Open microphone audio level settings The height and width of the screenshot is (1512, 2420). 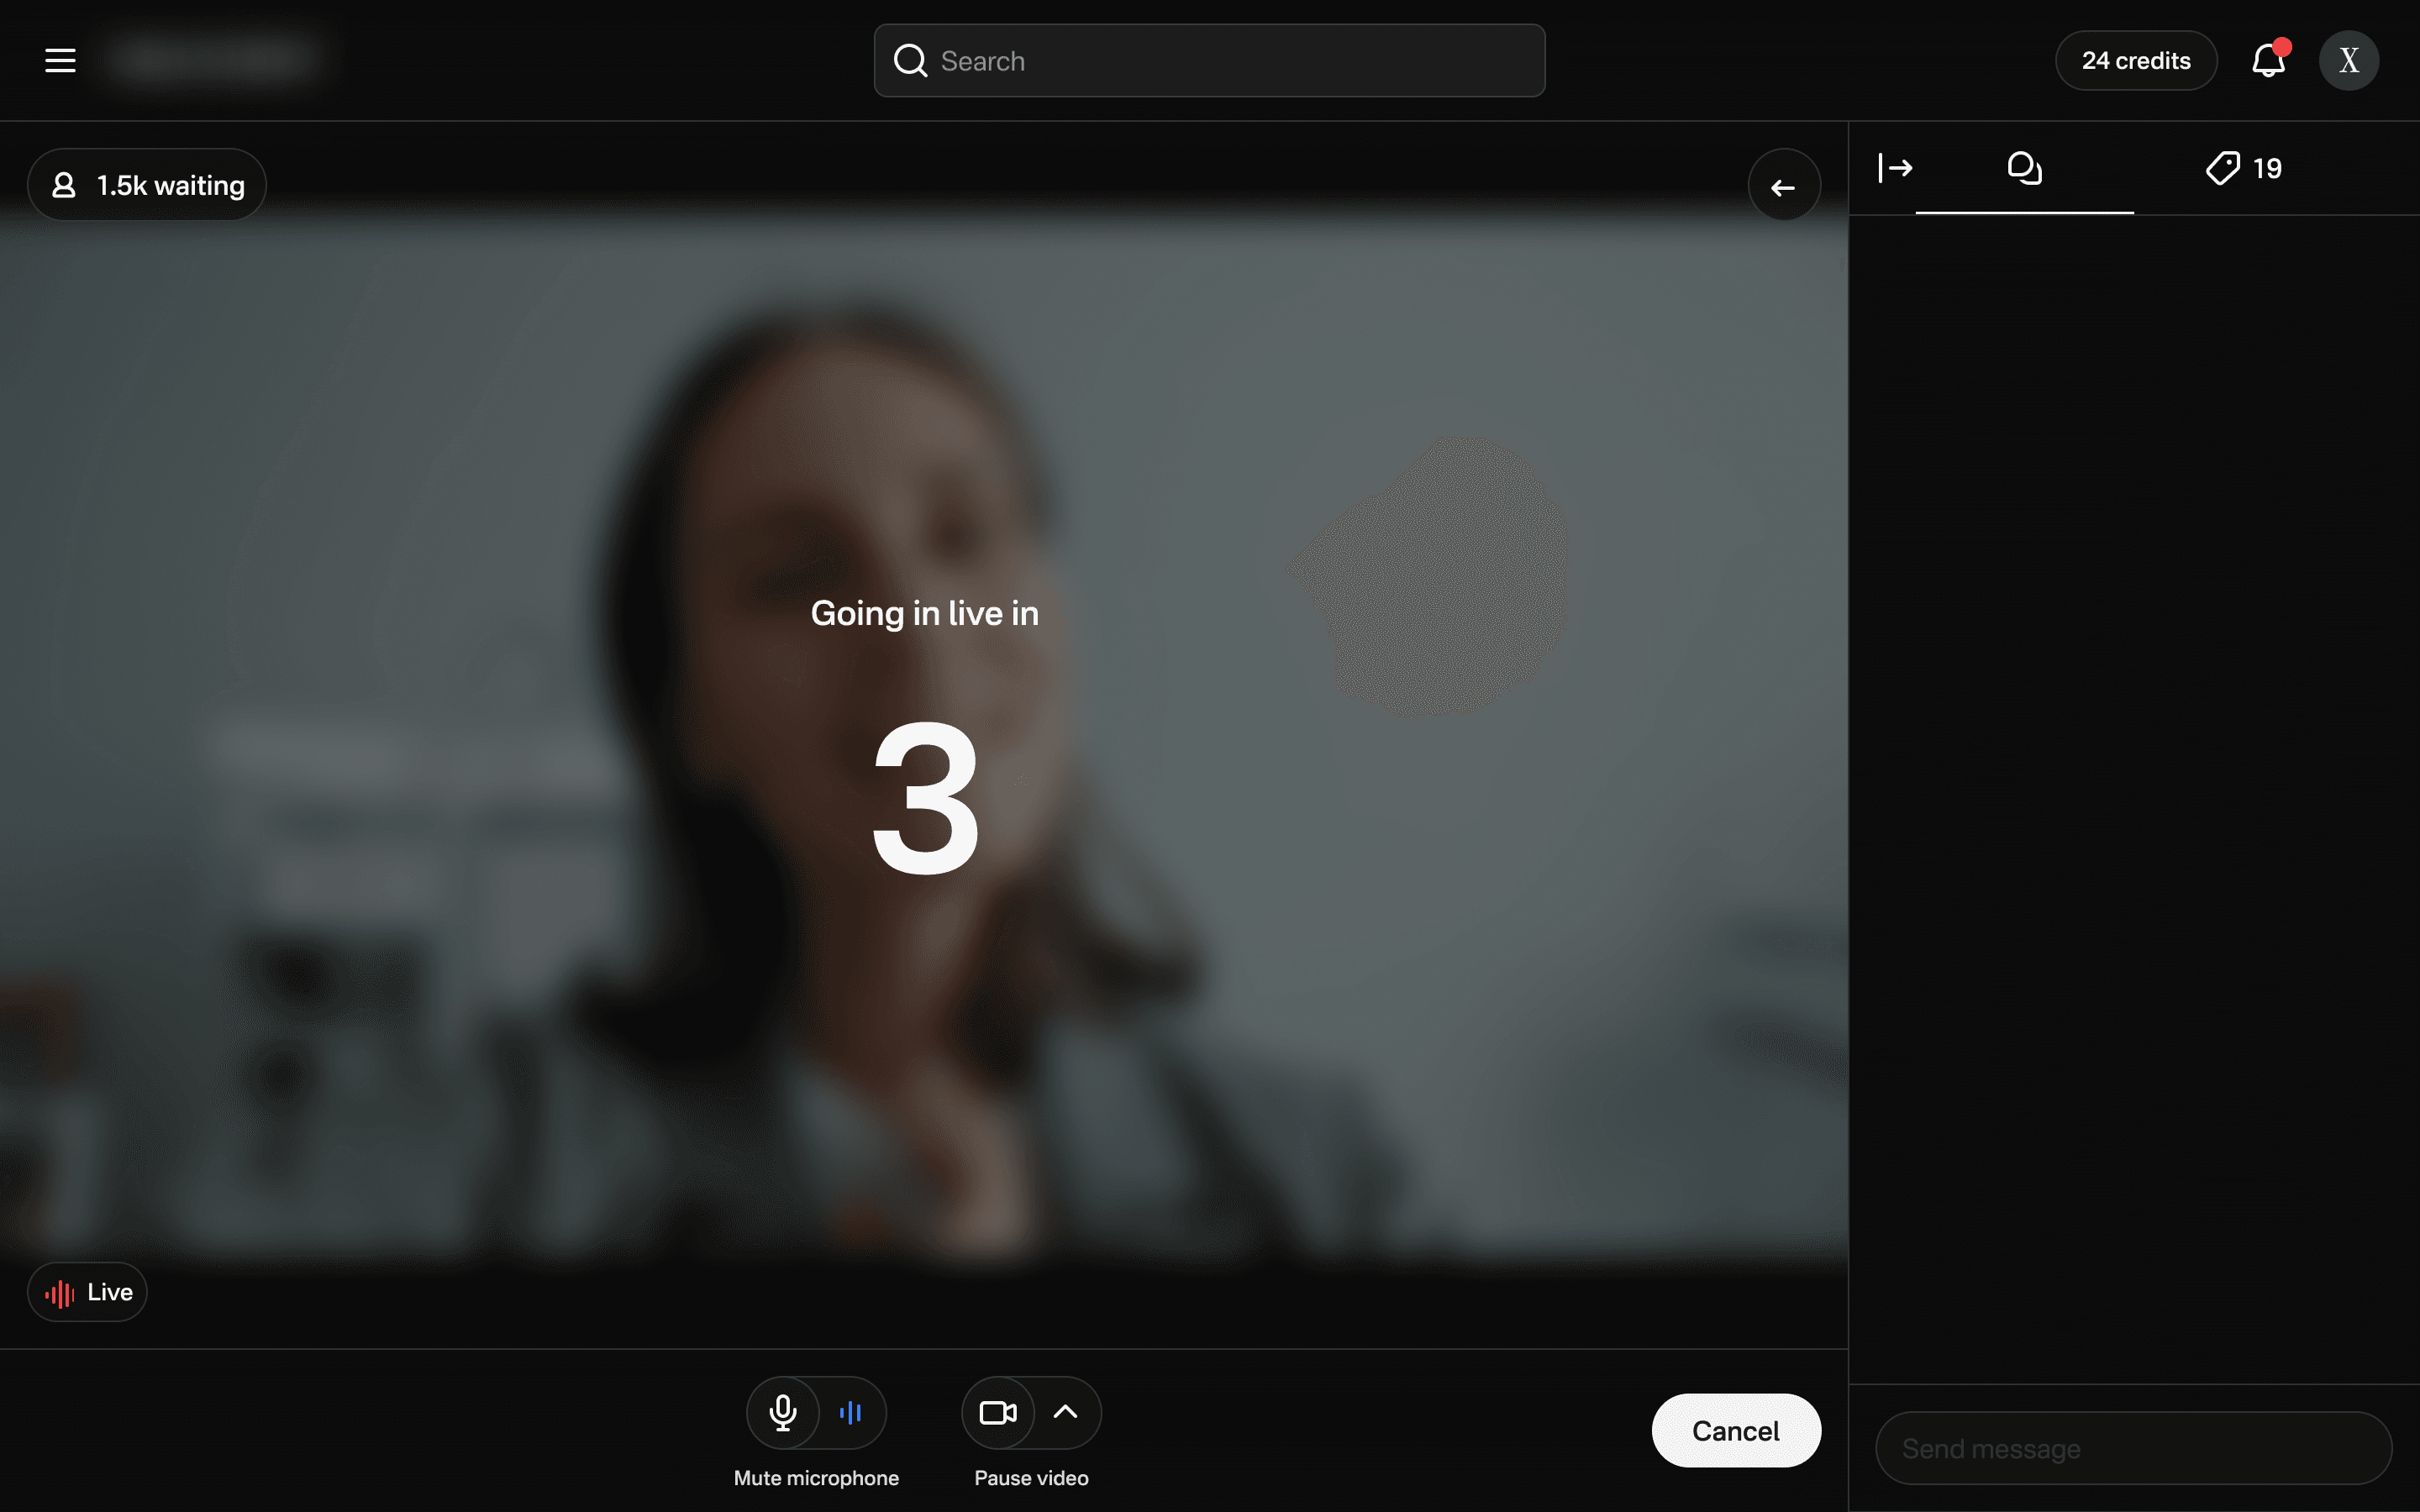point(851,1412)
